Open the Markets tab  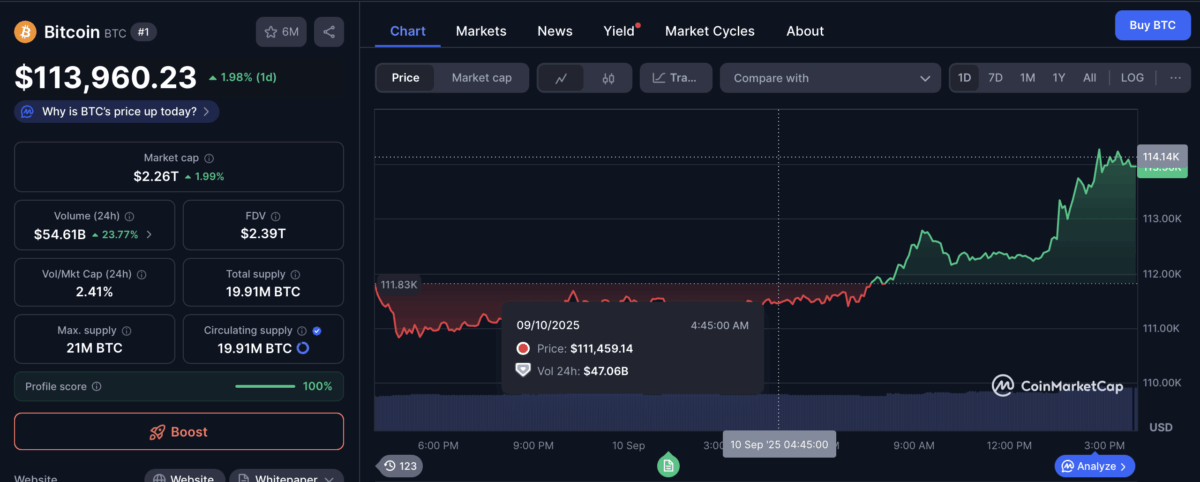click(x=481, y=31)
